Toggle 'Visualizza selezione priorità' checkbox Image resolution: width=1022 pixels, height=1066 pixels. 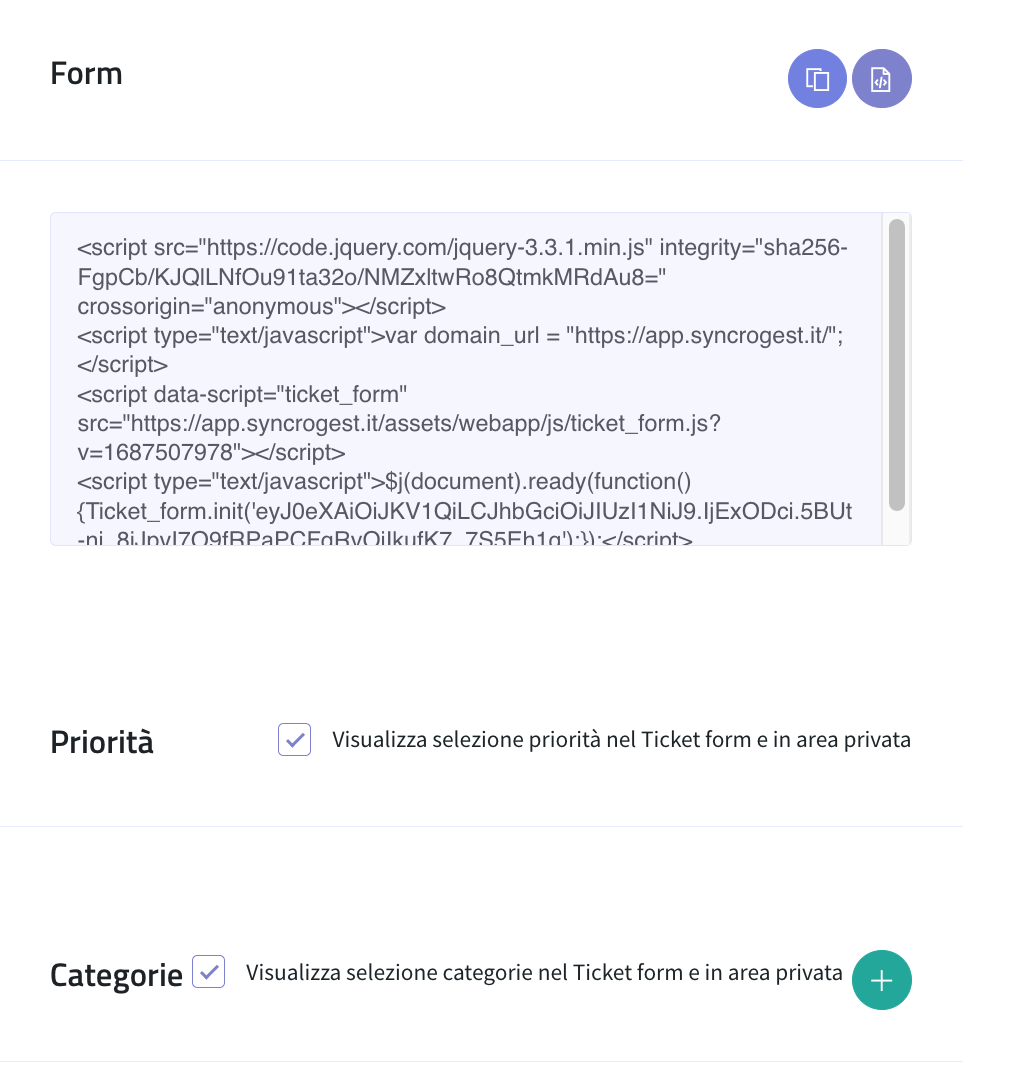294,739
